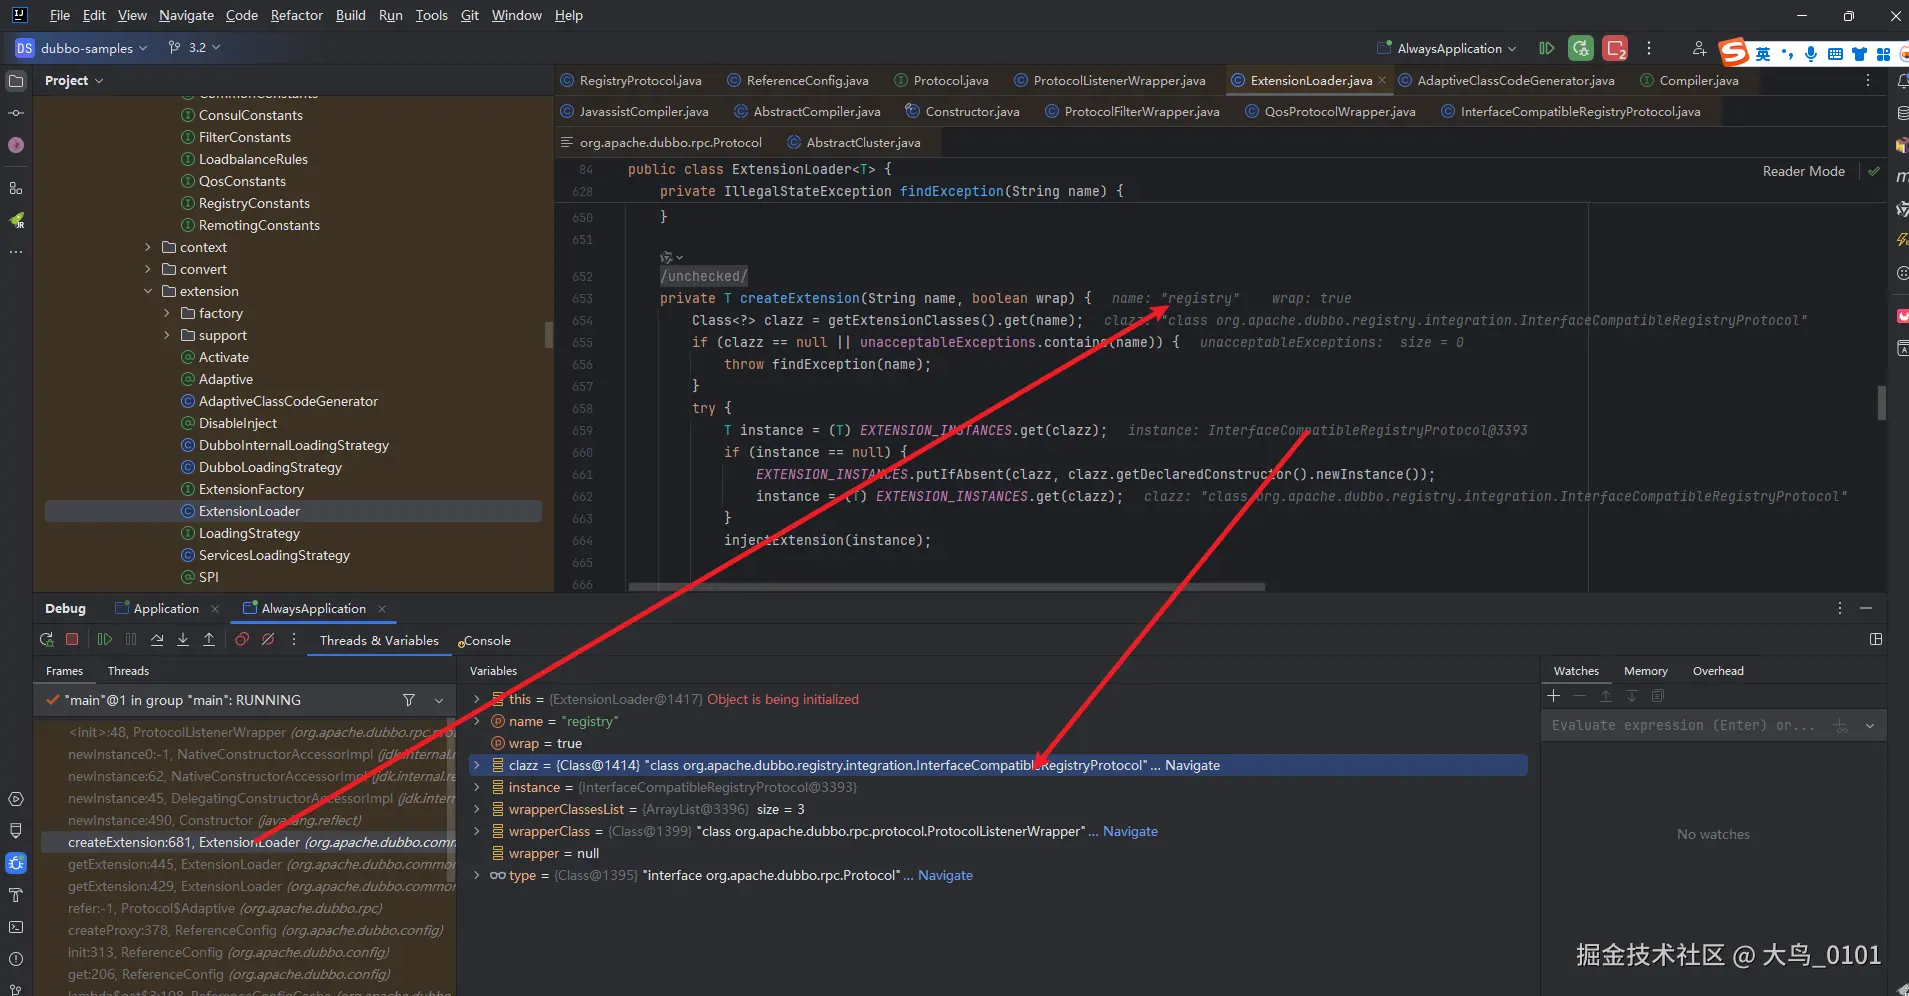Open dubbo-samples project dropdown

pyautogui.click(x=82, y=48)
